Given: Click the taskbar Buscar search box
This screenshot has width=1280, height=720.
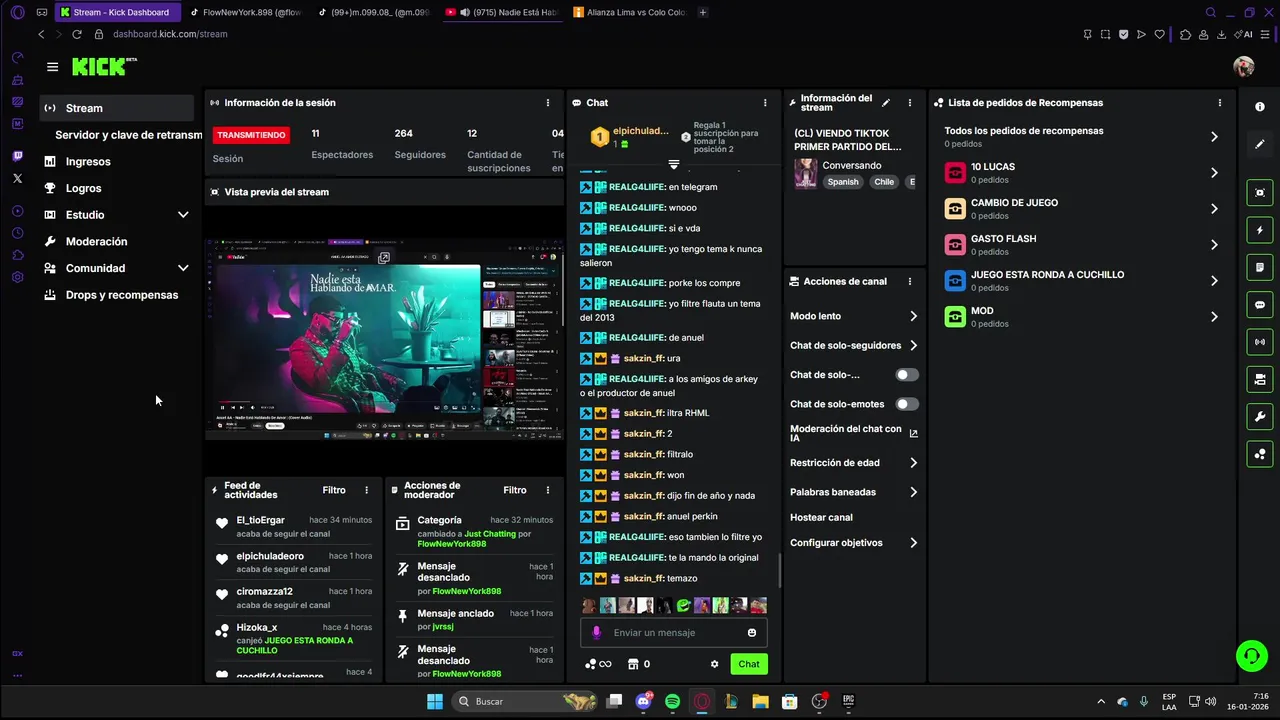Looking at the screenshot, I should pos(526,701).
